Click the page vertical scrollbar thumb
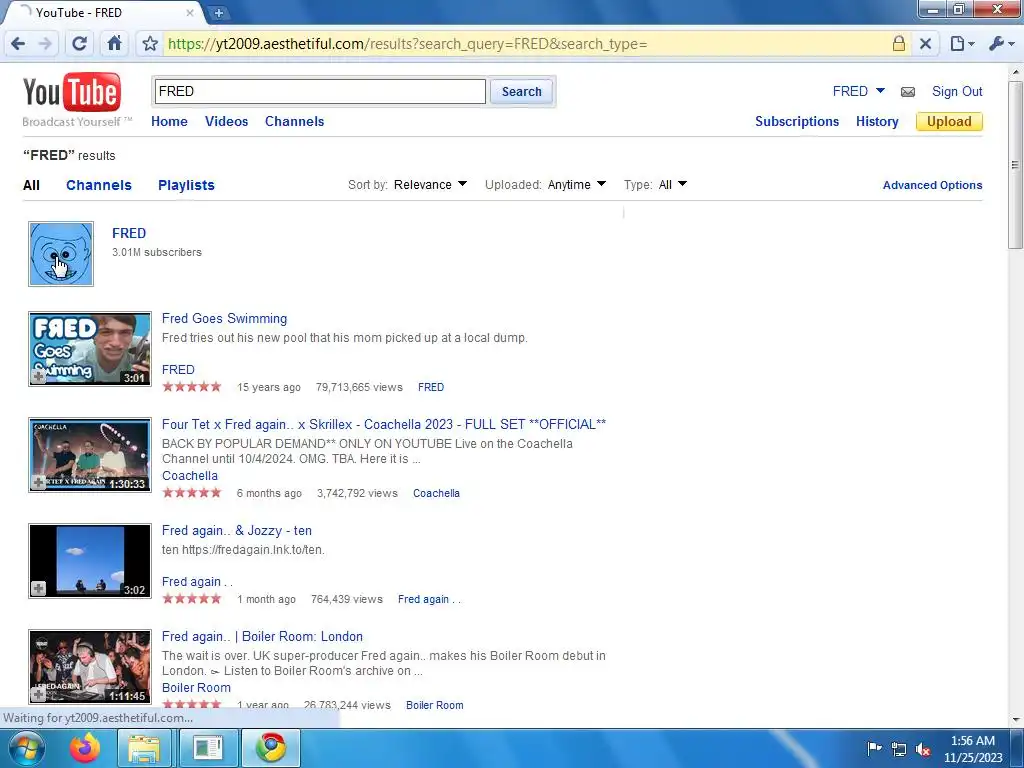Image resolution: width=1024 pixels, height=768 pixels. click(1015, 163)
